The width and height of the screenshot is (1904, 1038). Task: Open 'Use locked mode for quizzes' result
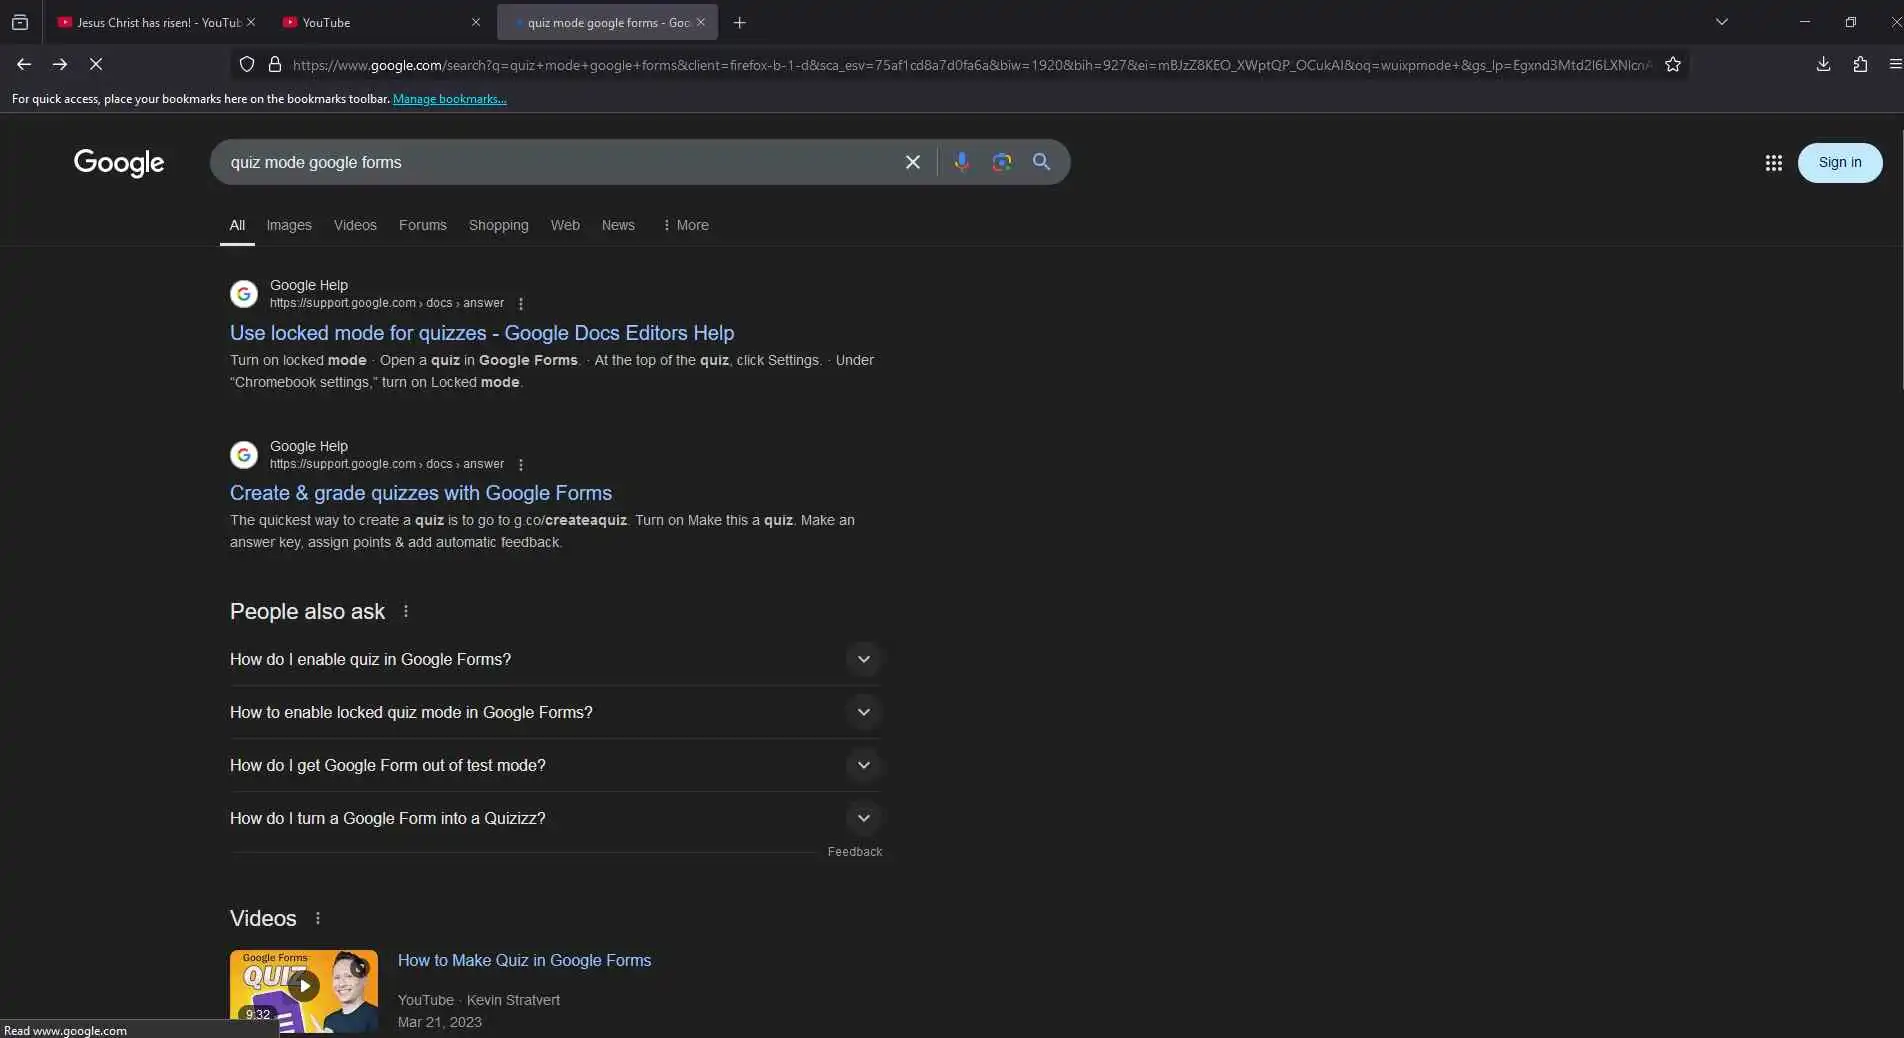[482, 333]
